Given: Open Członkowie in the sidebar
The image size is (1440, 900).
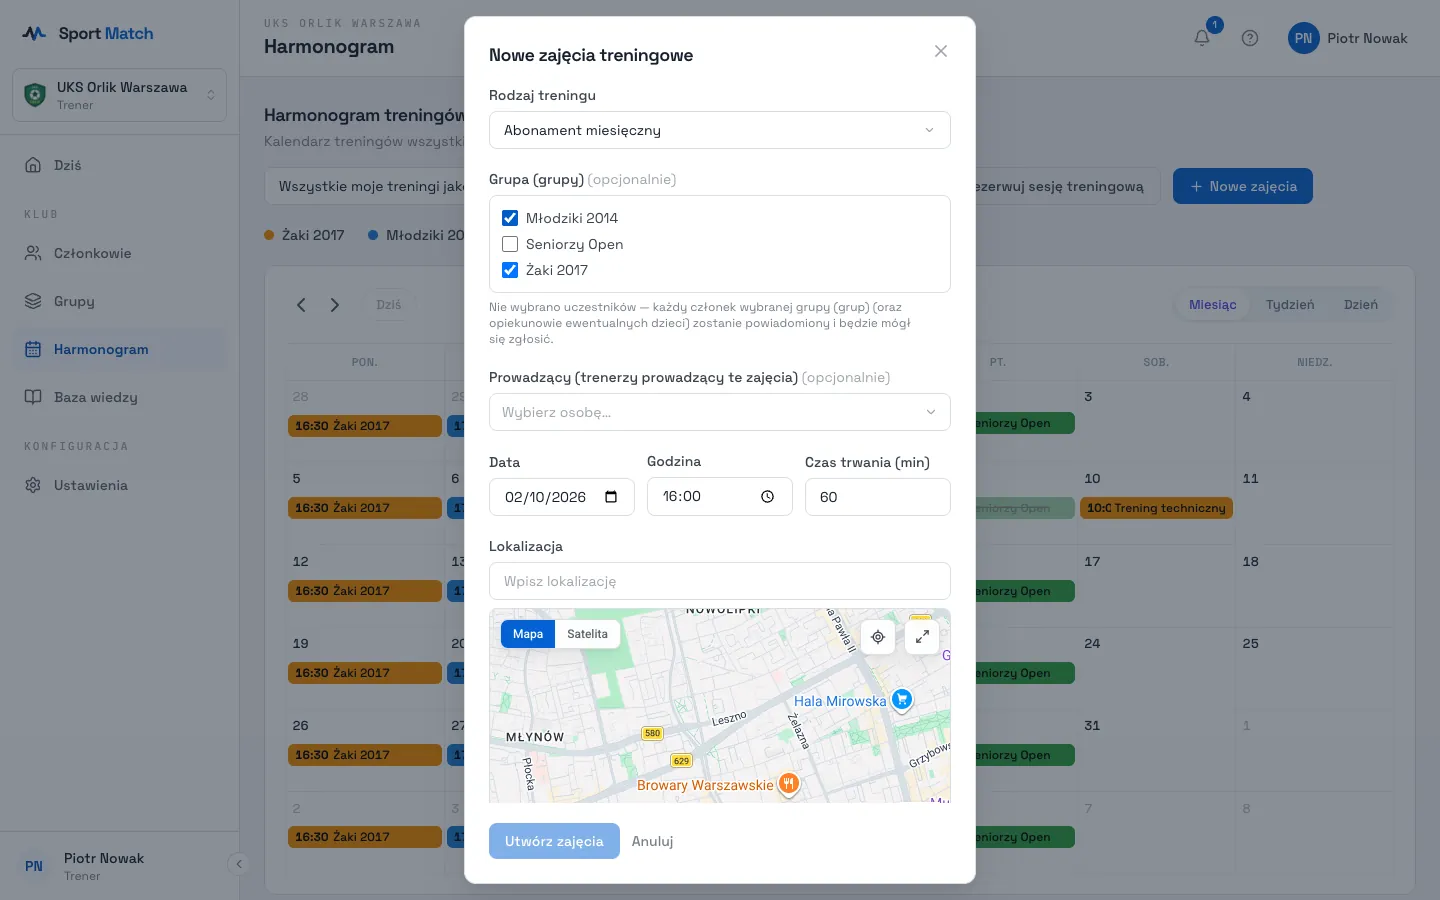Looking at the screenshot, I should tap(120, 253).
